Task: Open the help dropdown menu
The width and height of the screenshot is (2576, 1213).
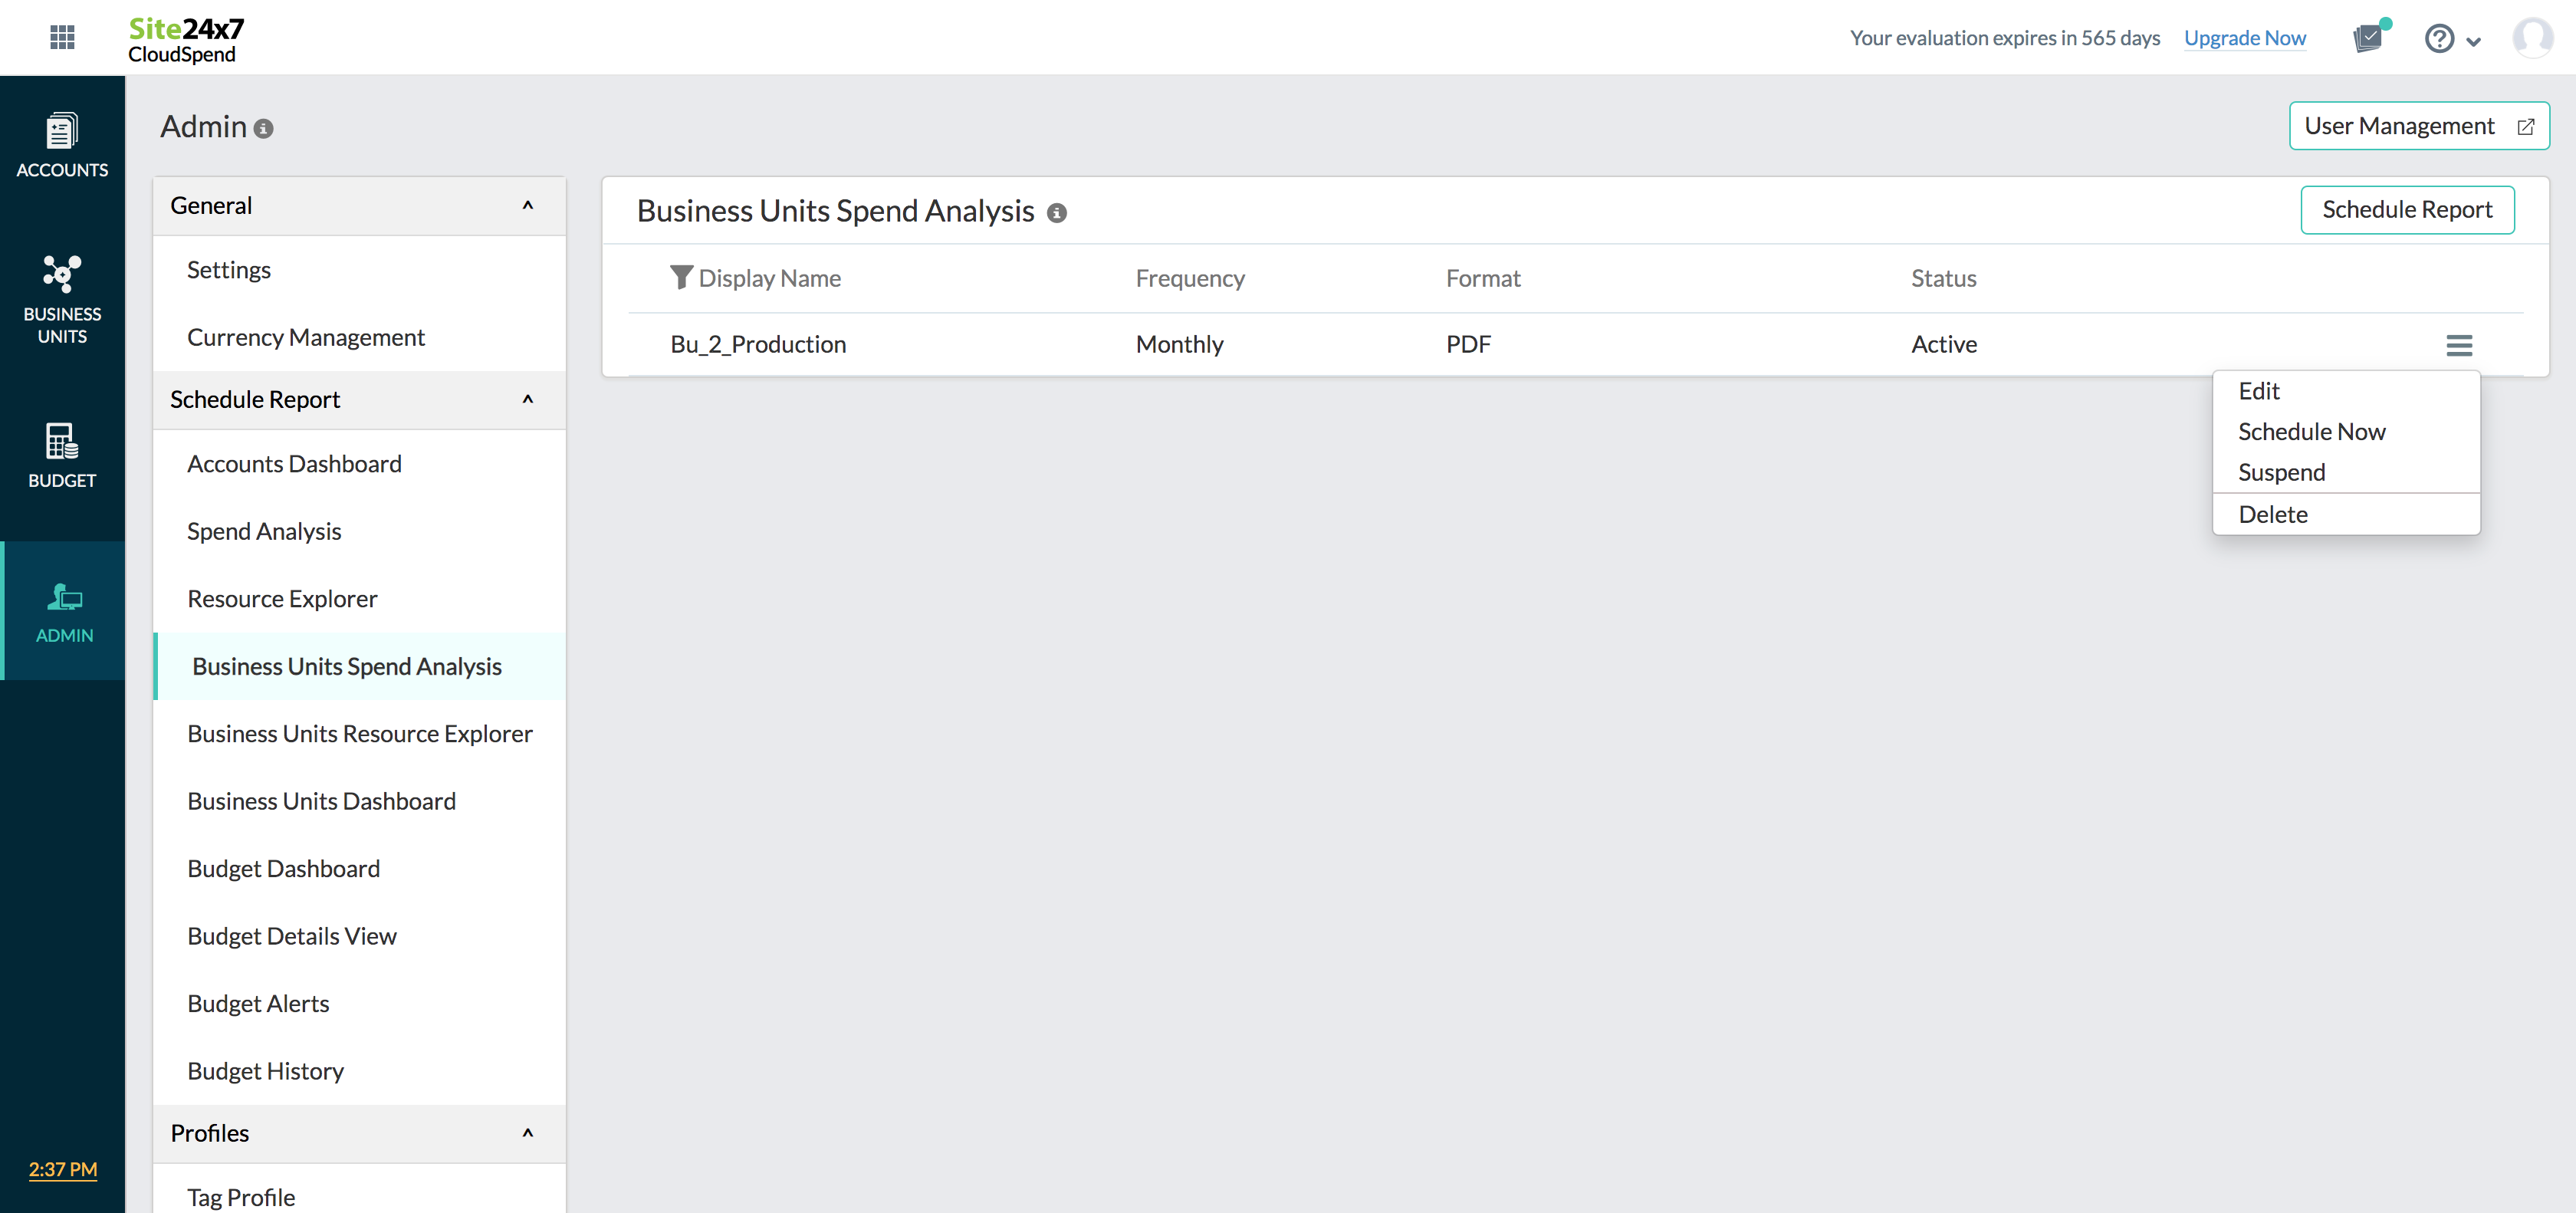Action: pos(2451,39)
